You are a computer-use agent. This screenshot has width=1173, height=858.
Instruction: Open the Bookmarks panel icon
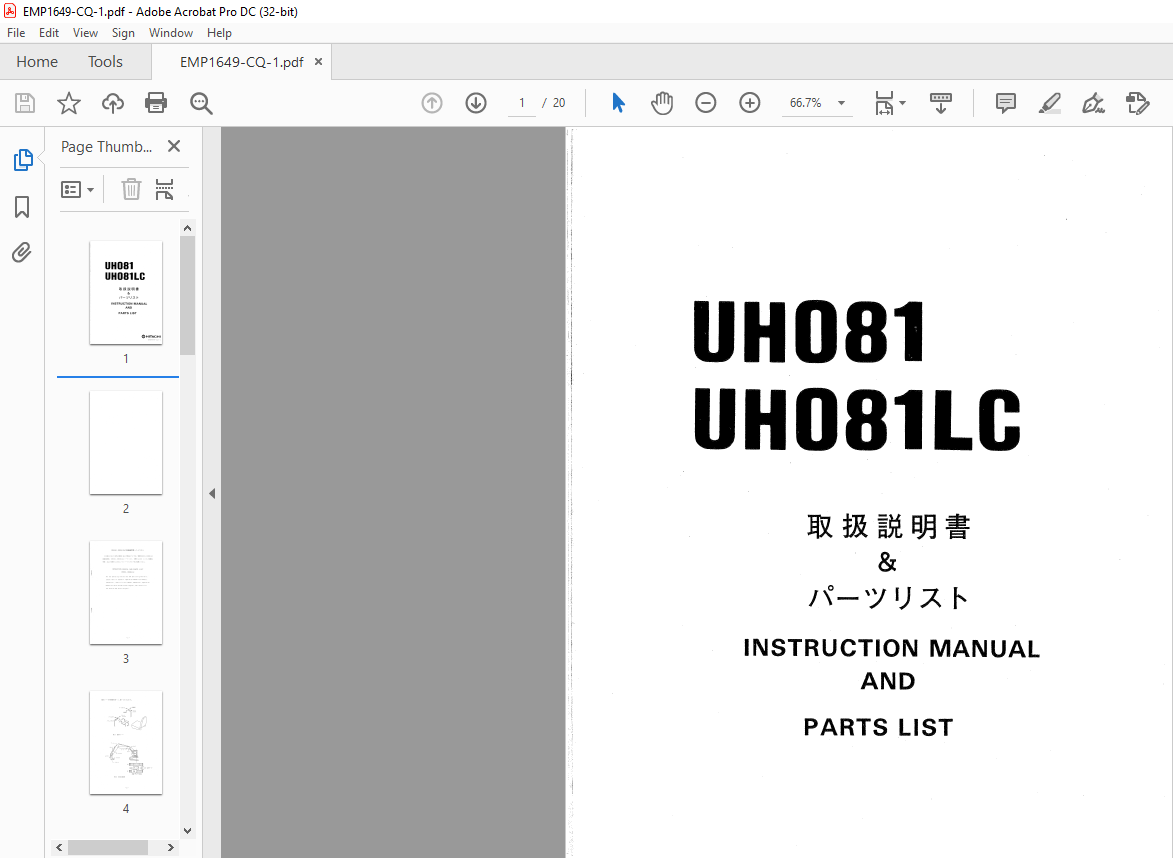(22, 207)
